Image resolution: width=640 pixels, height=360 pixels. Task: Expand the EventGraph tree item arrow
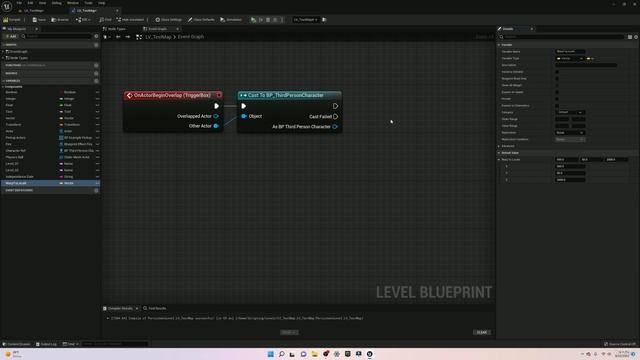point(3,51)
